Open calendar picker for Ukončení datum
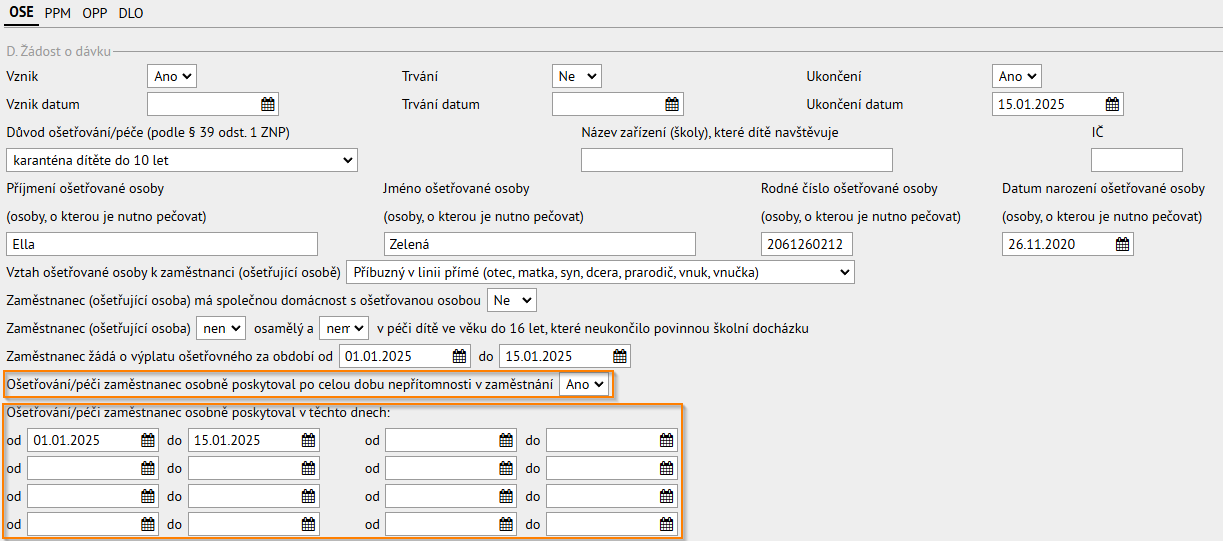The height and width of the screenshot is (541, 1223). pos(1112,104)
